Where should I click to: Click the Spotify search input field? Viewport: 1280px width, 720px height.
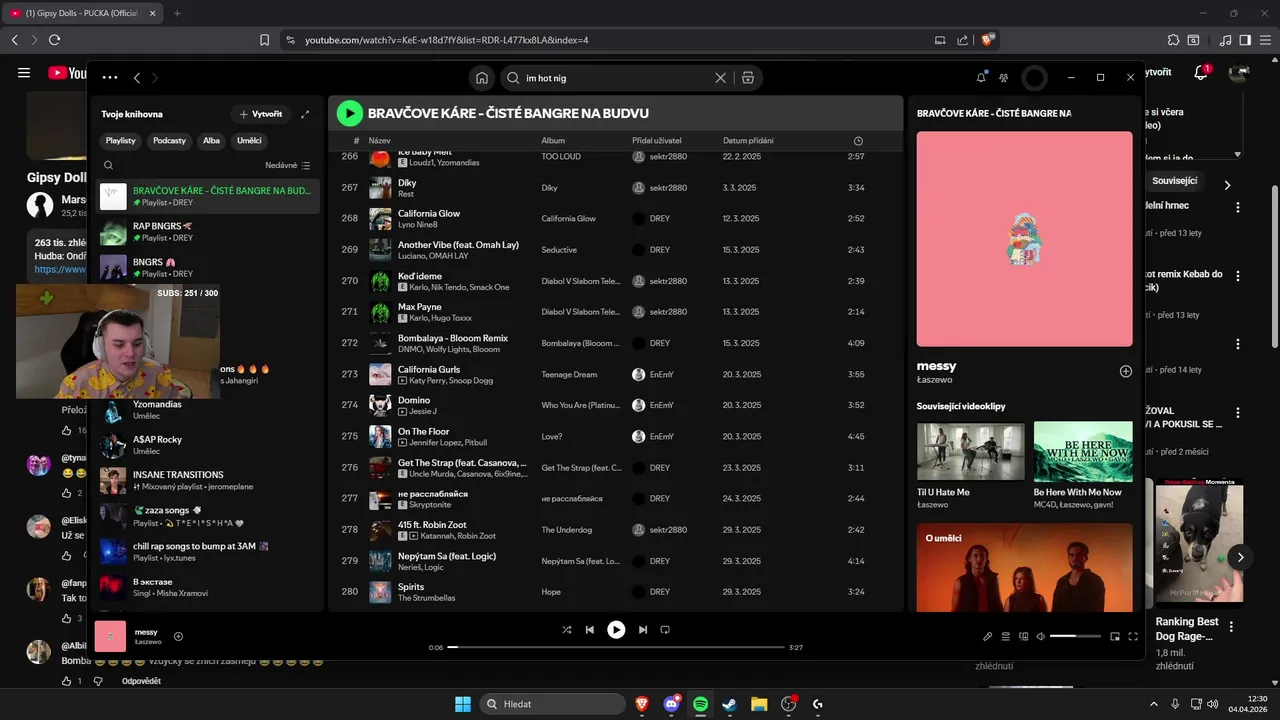(617, 78)
